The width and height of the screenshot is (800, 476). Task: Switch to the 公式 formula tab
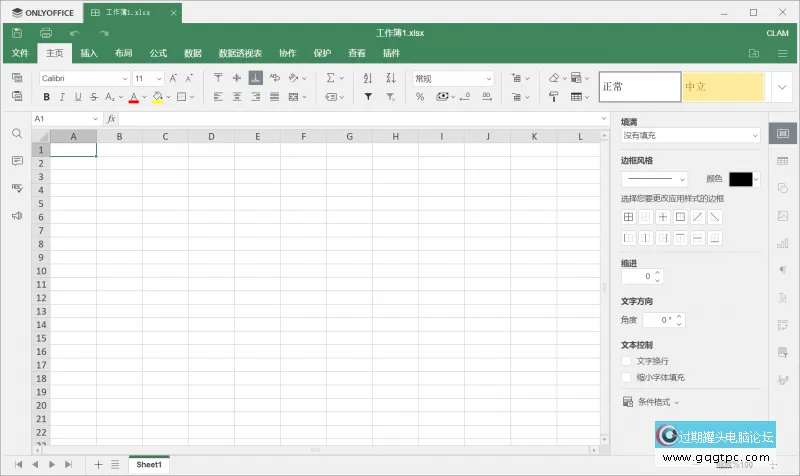click(158, 53)
